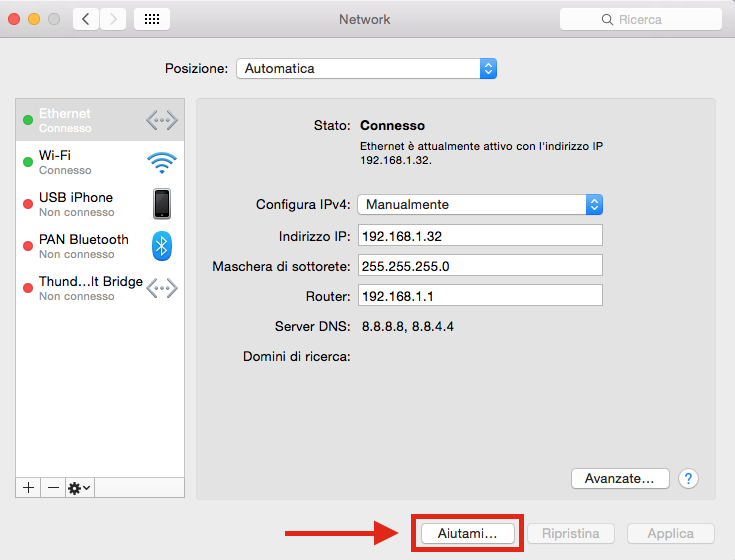Image resolution: width=735 pixels, height=560 pixels.
Task: Click the Server DNS value 8.8.8.8, 8.8.4.4
Action: coord(407,327)
